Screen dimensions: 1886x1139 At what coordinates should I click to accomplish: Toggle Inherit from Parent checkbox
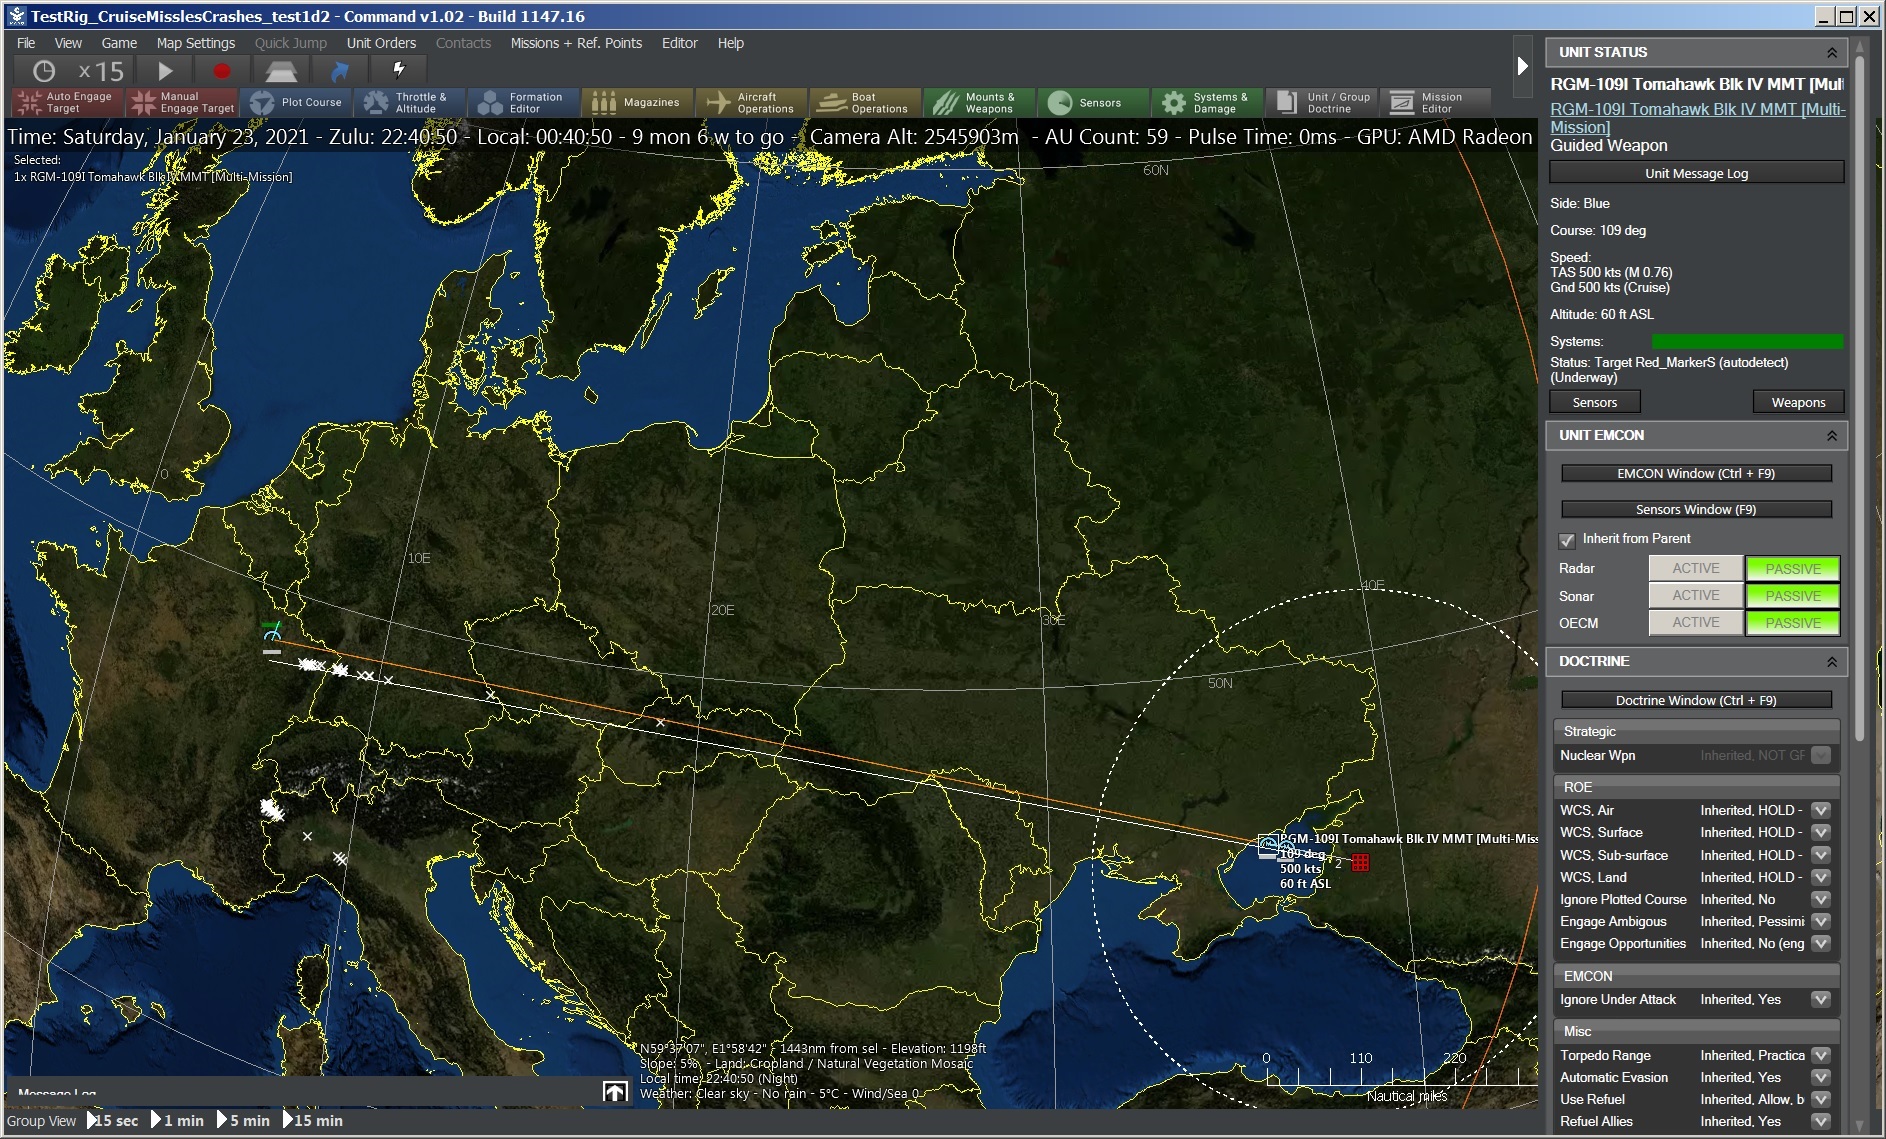point(1567,540)
